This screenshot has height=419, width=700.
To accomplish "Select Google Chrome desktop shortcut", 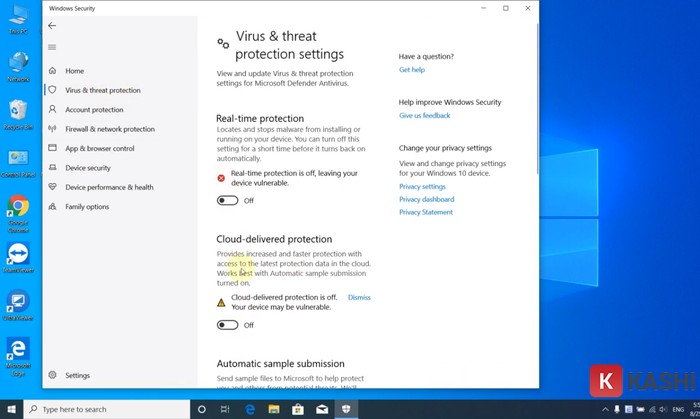I will (18, 214).
